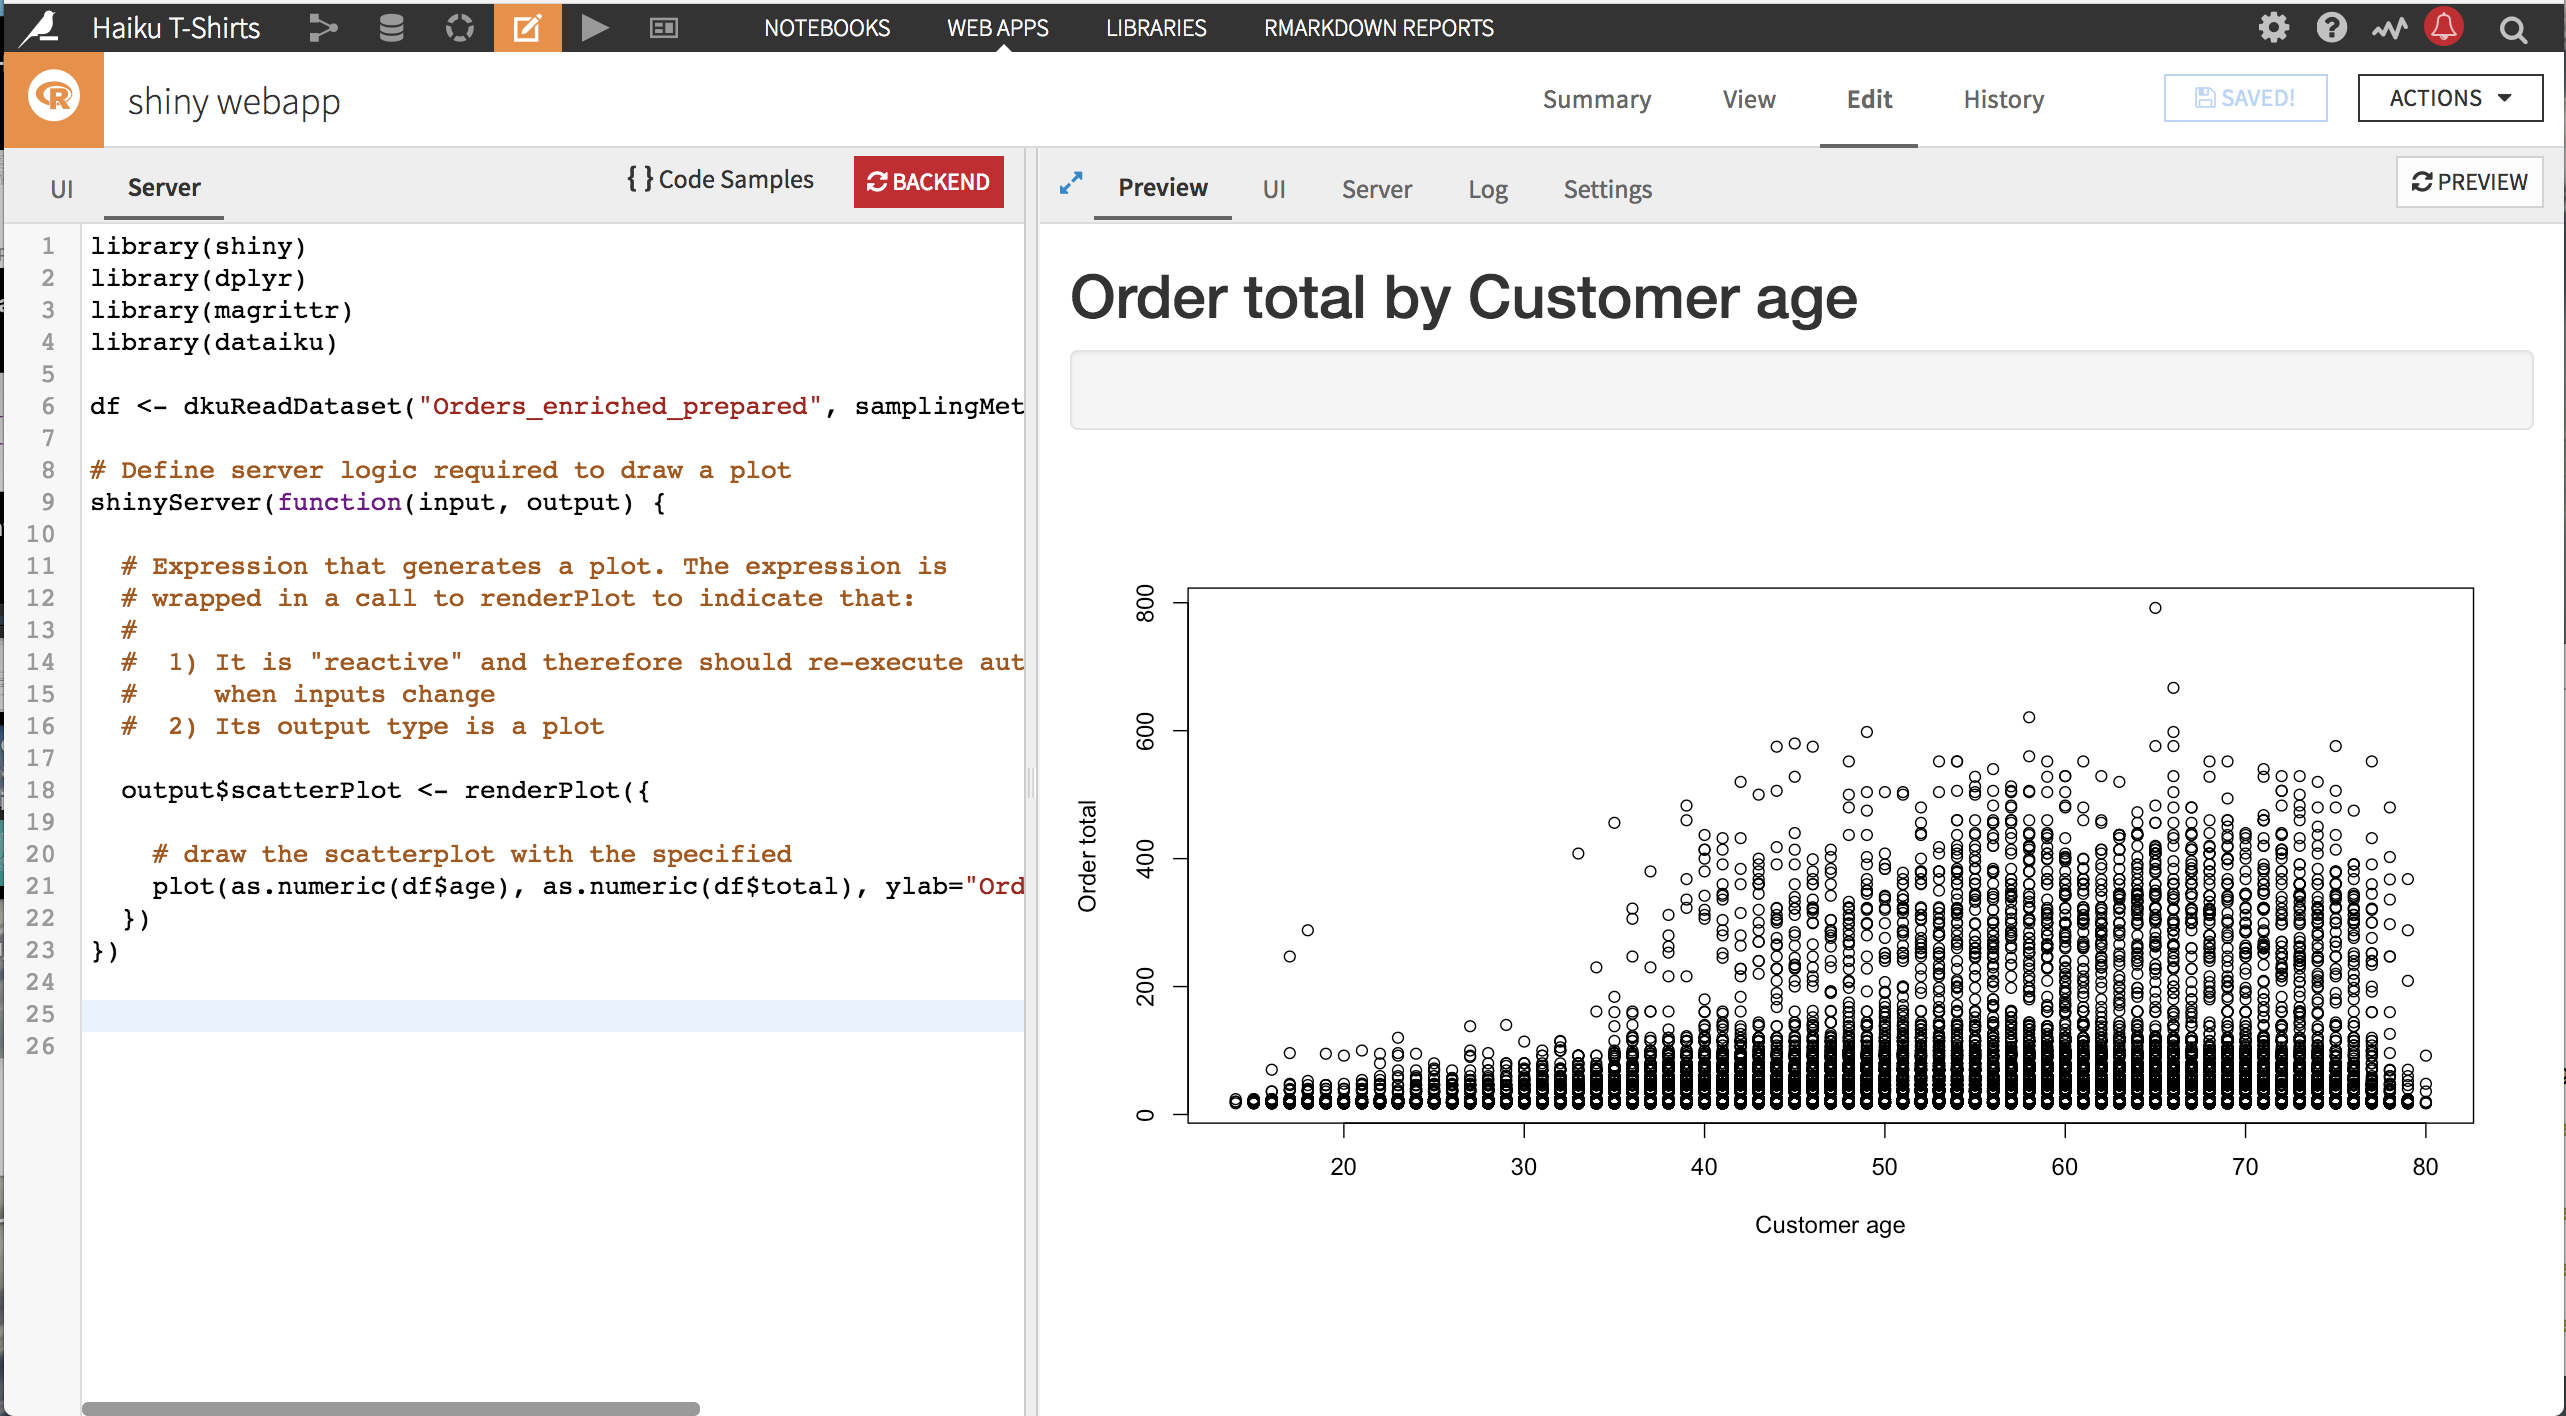Open the Log tab in preview pane

[1487, 189]
